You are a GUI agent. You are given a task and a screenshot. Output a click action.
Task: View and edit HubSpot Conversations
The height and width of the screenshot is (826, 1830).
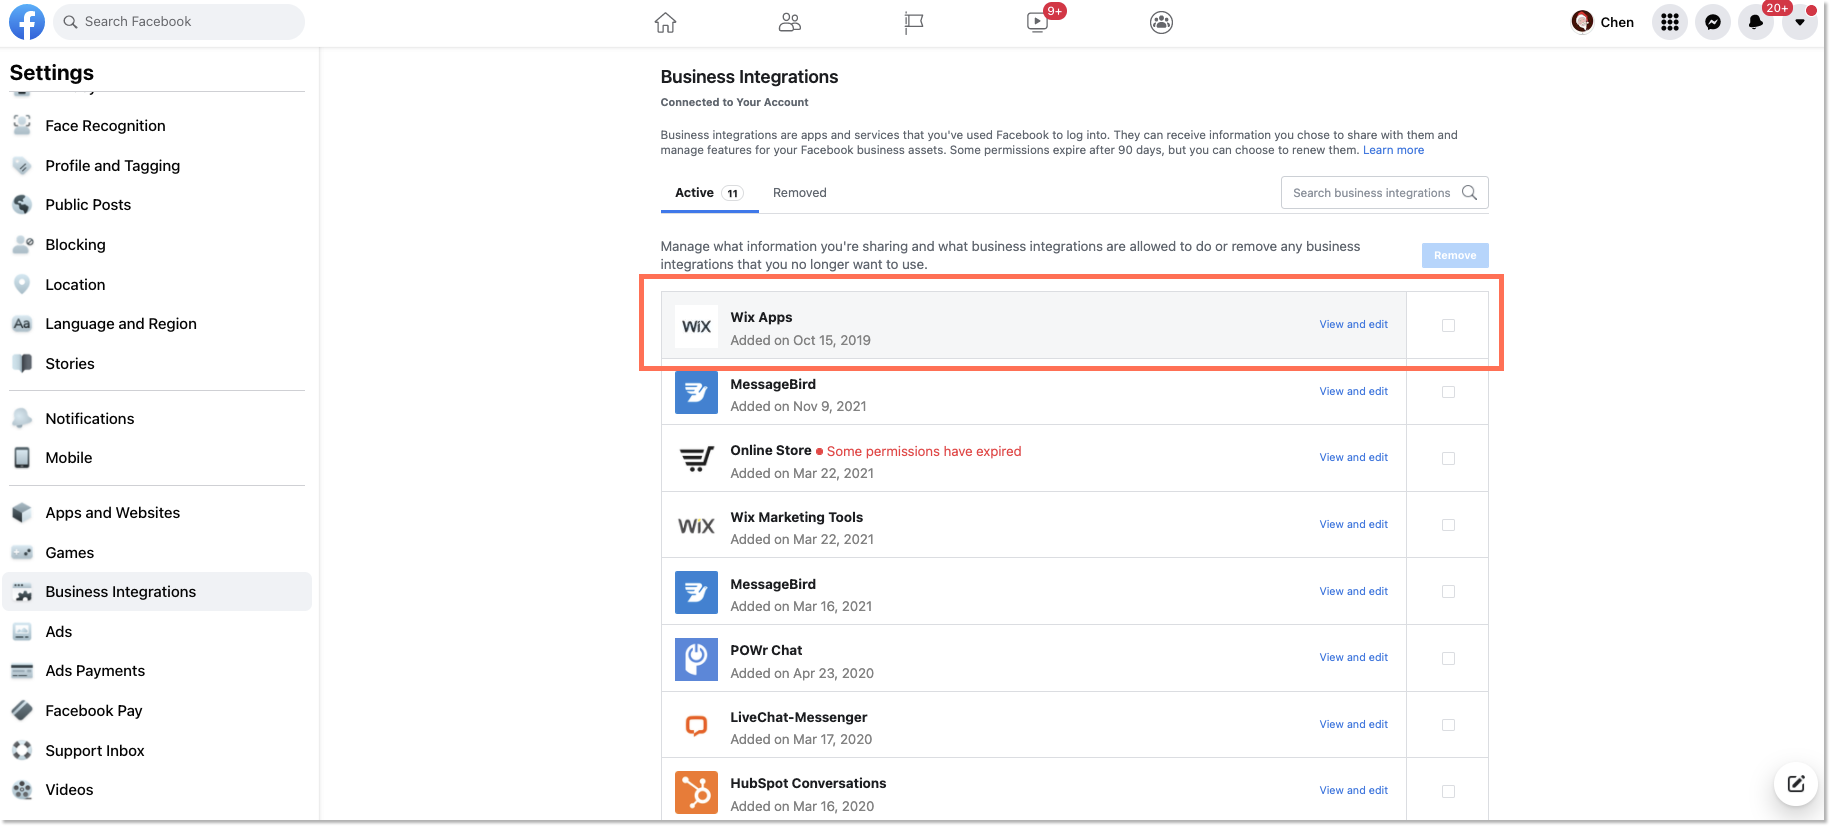pos(1353,790)
